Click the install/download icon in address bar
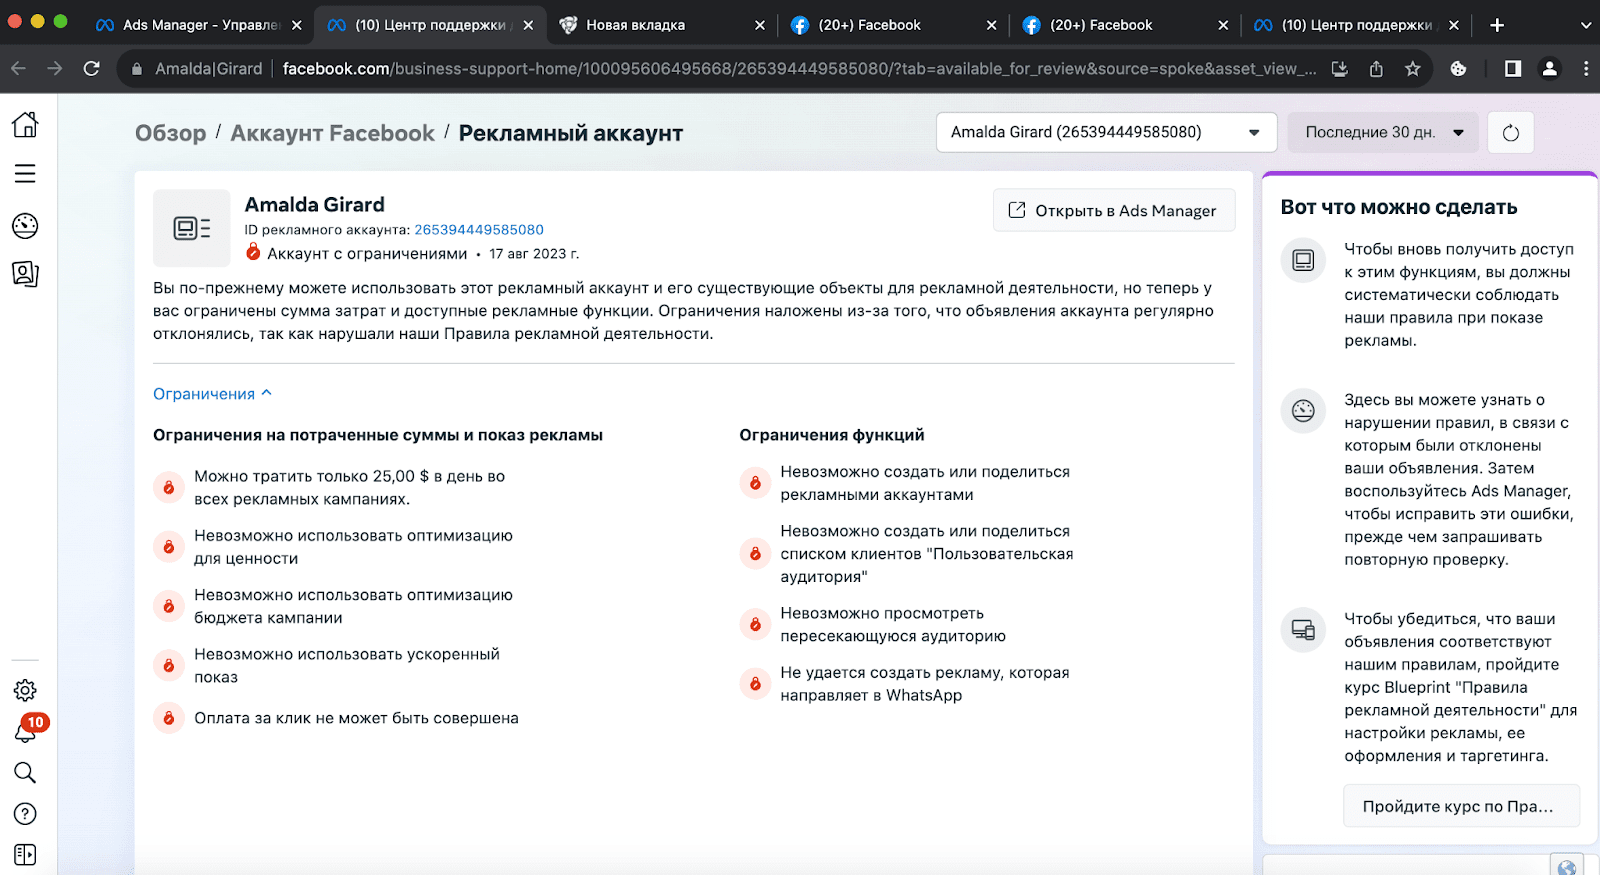The width and height of the screenshot is (1600, 875). coord(1340,68)
